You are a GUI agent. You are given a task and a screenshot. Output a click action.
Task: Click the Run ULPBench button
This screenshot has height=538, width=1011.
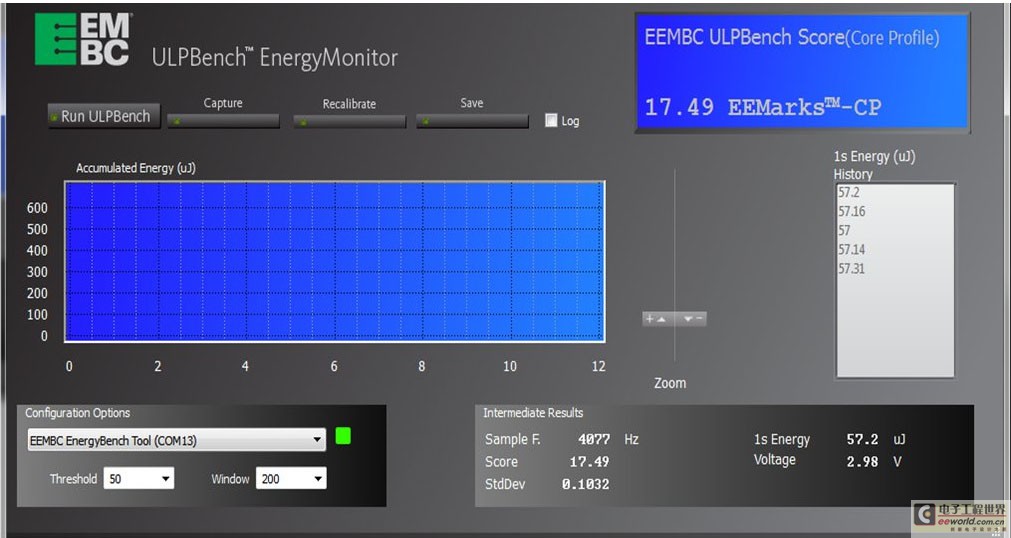coord(104,116)
